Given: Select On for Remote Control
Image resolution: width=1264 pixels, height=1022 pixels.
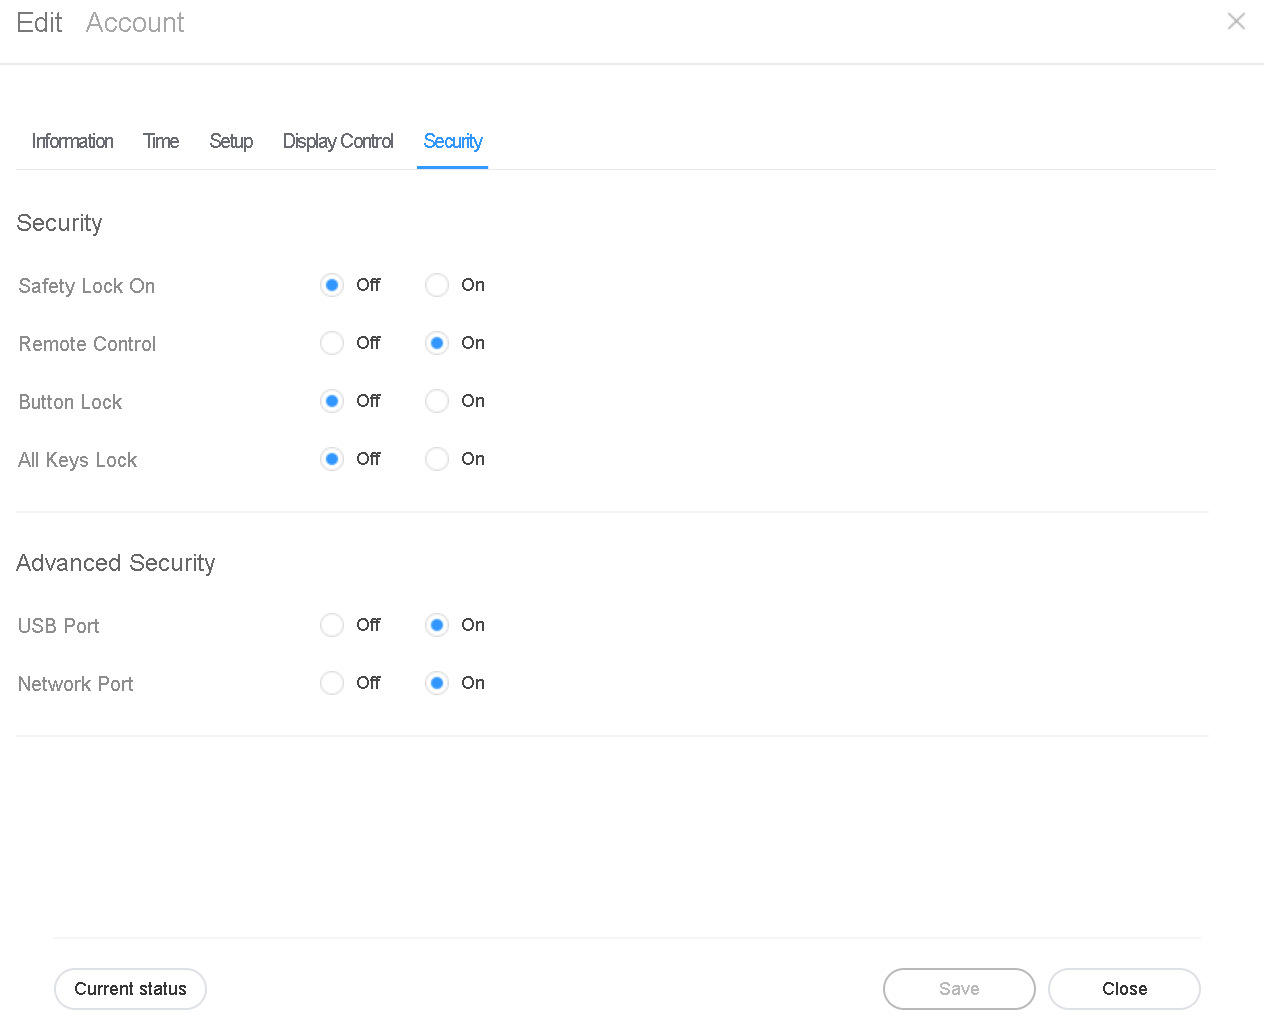Looking at the screenshot, I should pos(436,343).
